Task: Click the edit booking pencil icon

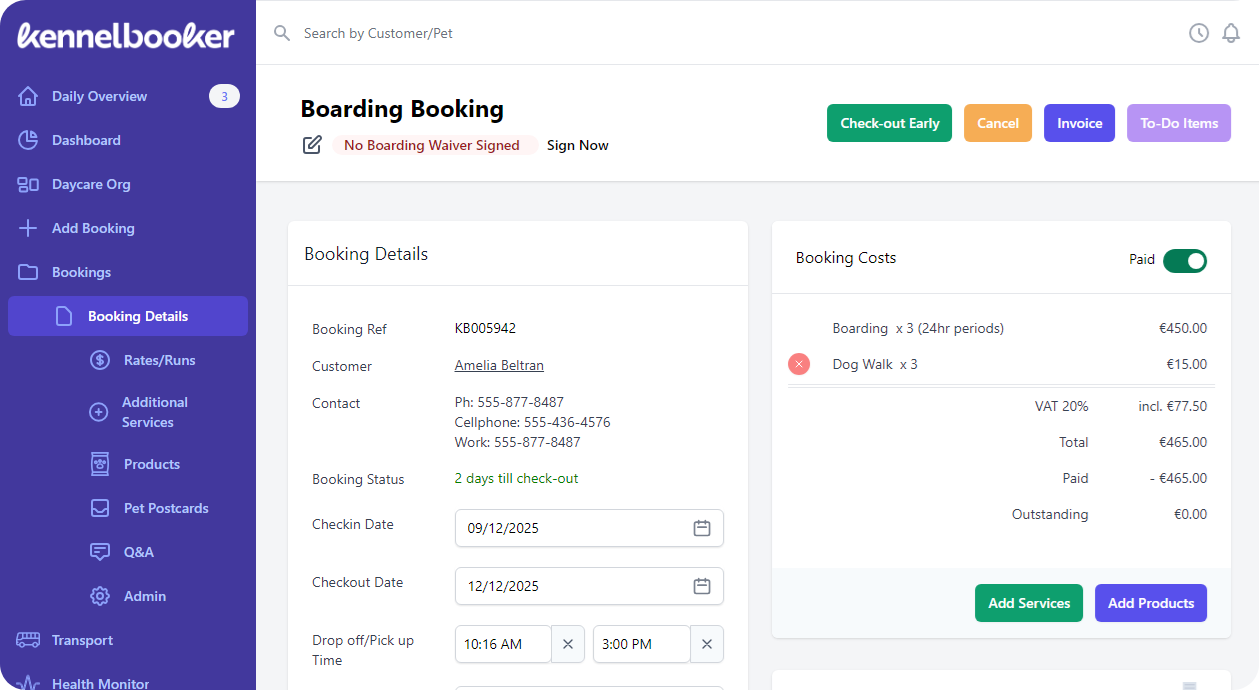Action: [312, 145]
